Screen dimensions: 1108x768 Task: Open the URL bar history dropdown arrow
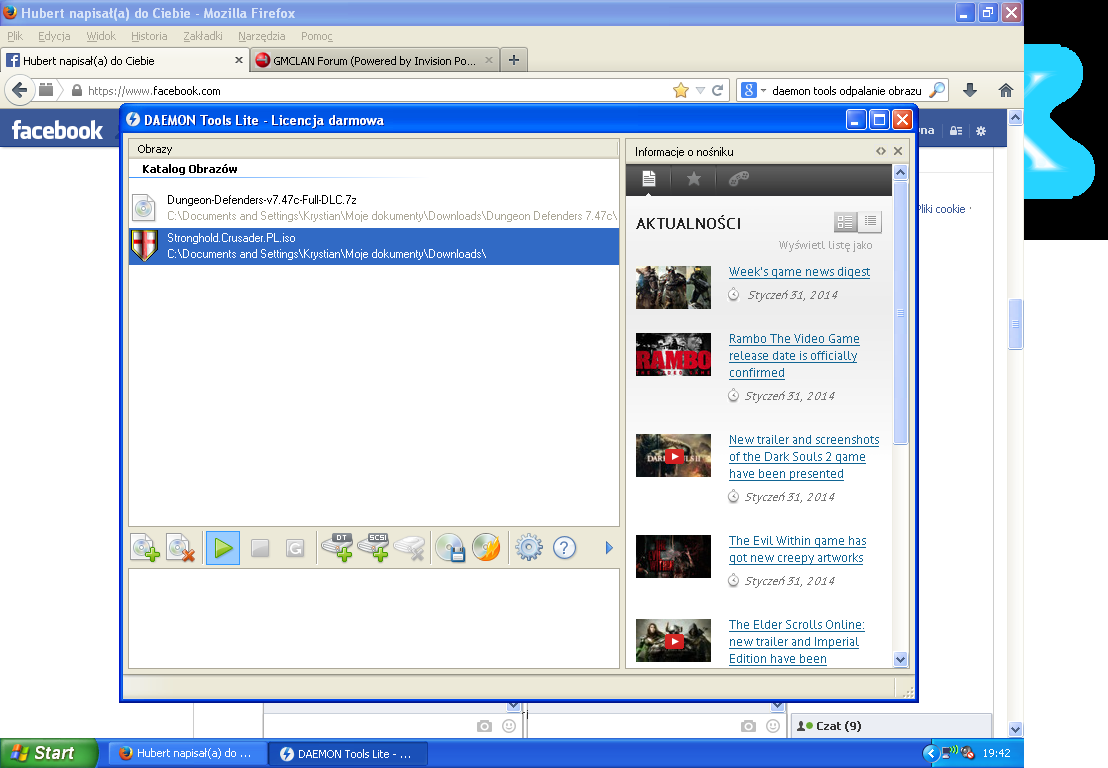[700, 90]
